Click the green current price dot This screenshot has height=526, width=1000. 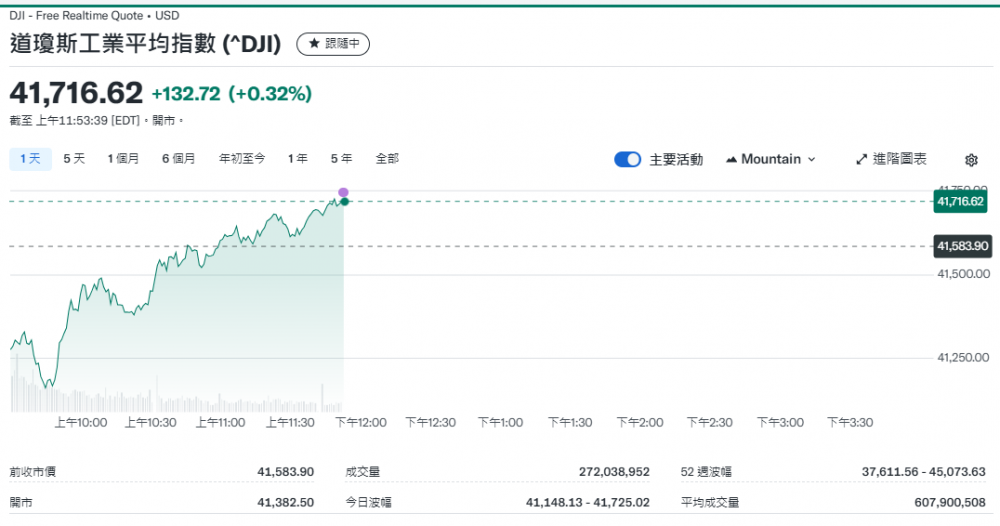click(x=344, y=202)
